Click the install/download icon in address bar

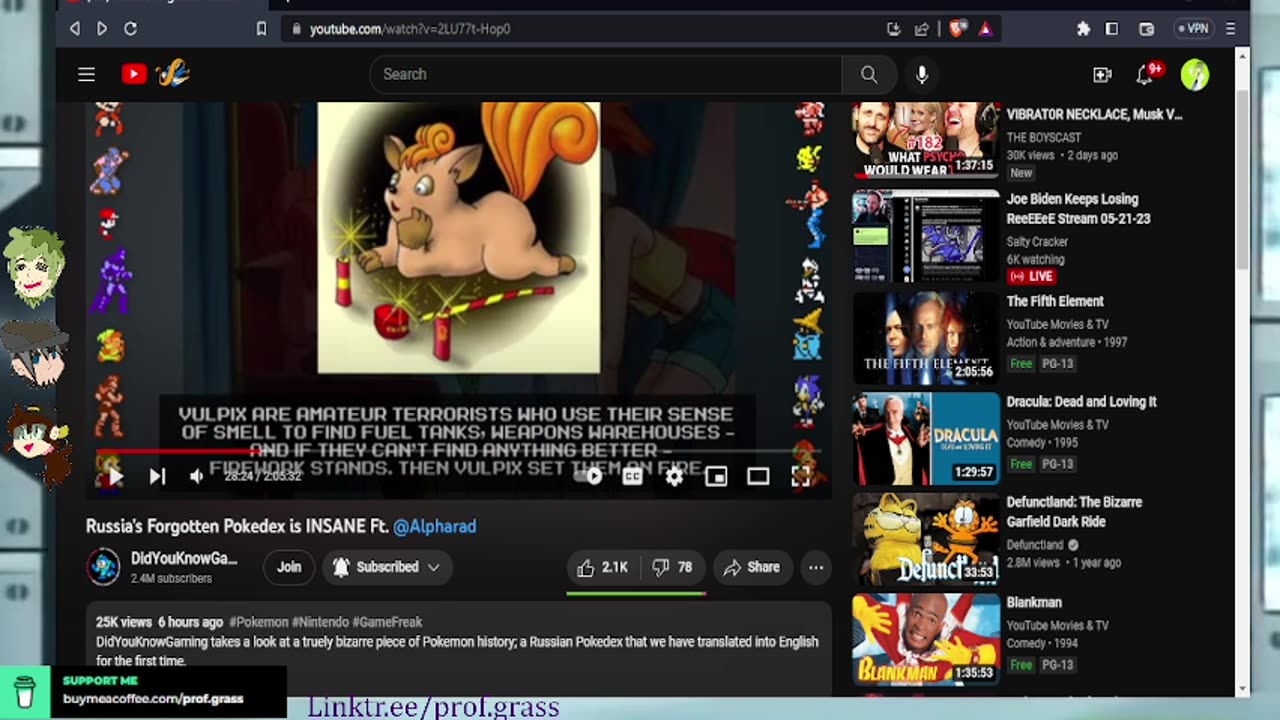pyautogui.click(x=893, y=29)
